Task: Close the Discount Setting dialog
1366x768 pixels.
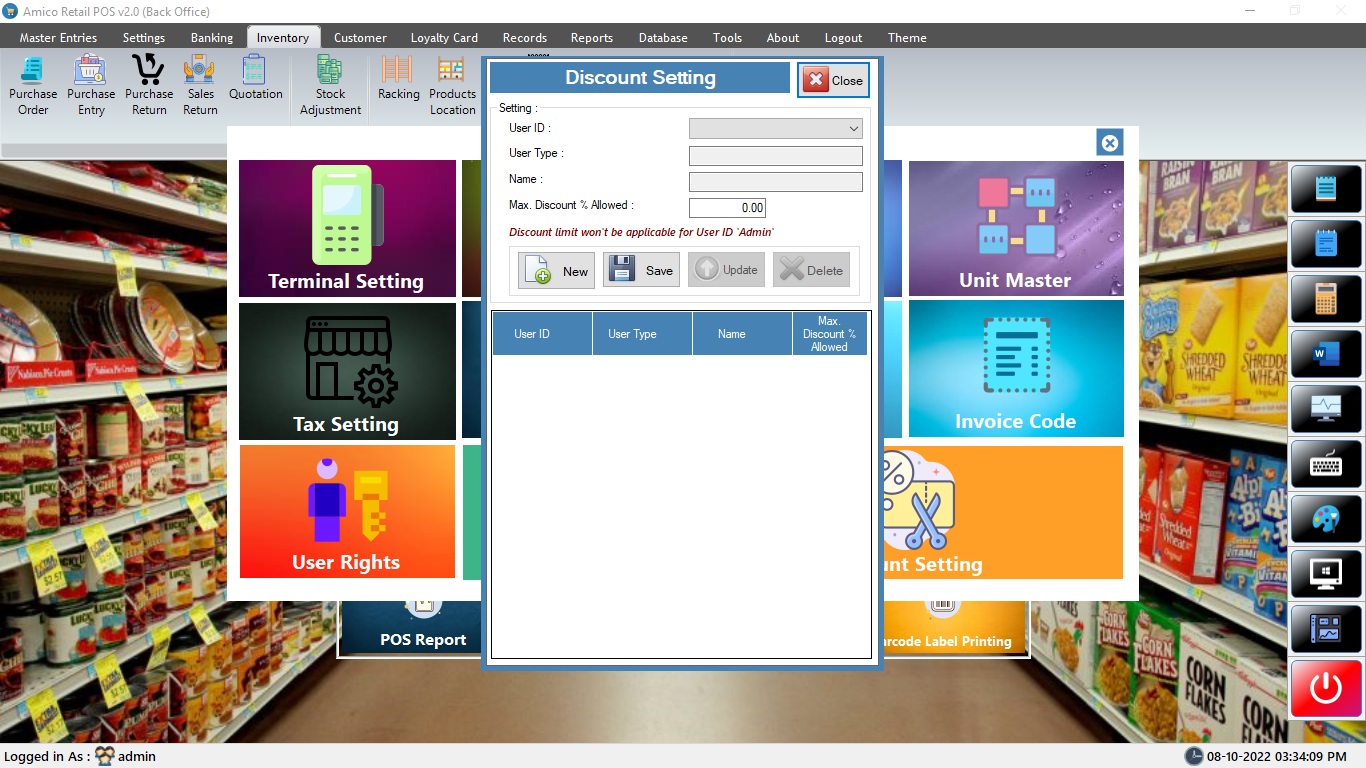Action: tap(833, 81)
